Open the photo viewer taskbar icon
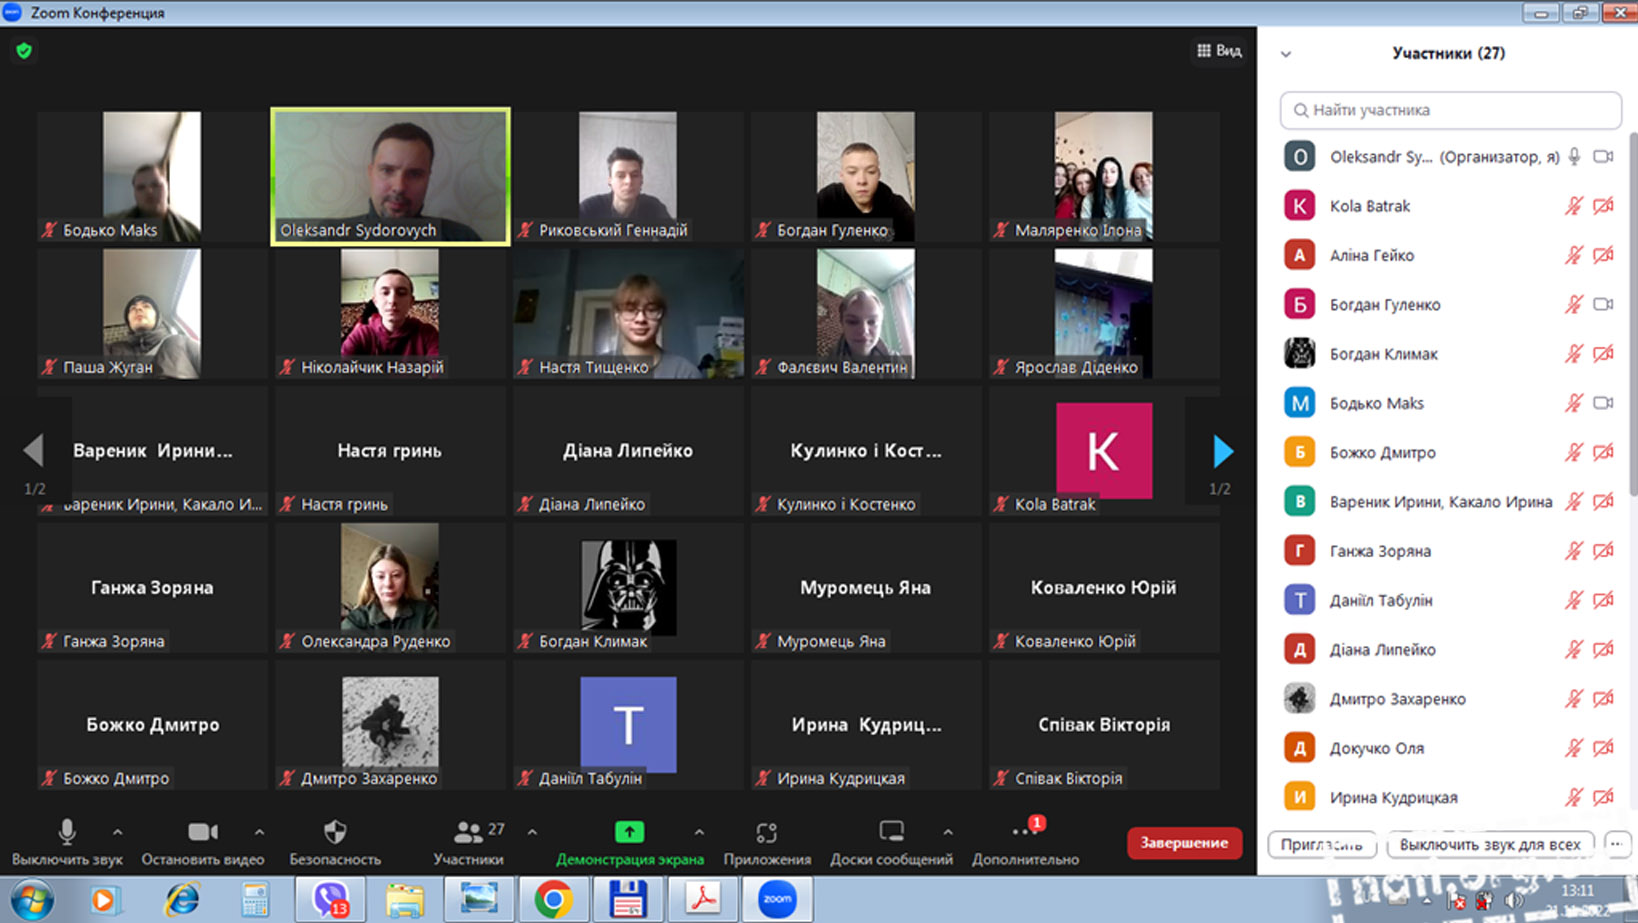This screenshot has height=923, width=1638. [x=479, y=900]
